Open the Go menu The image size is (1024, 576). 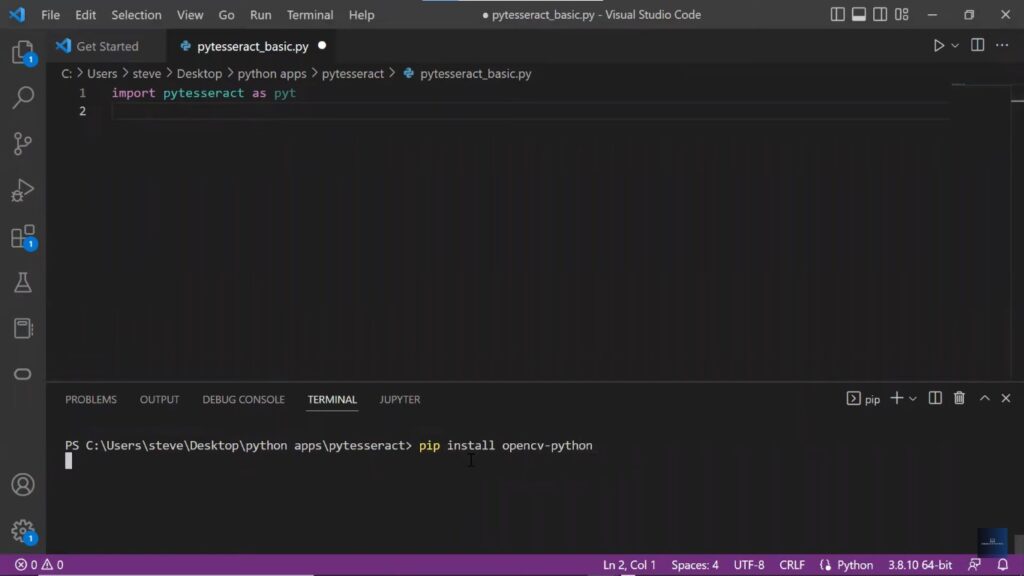tap(226, 14)
